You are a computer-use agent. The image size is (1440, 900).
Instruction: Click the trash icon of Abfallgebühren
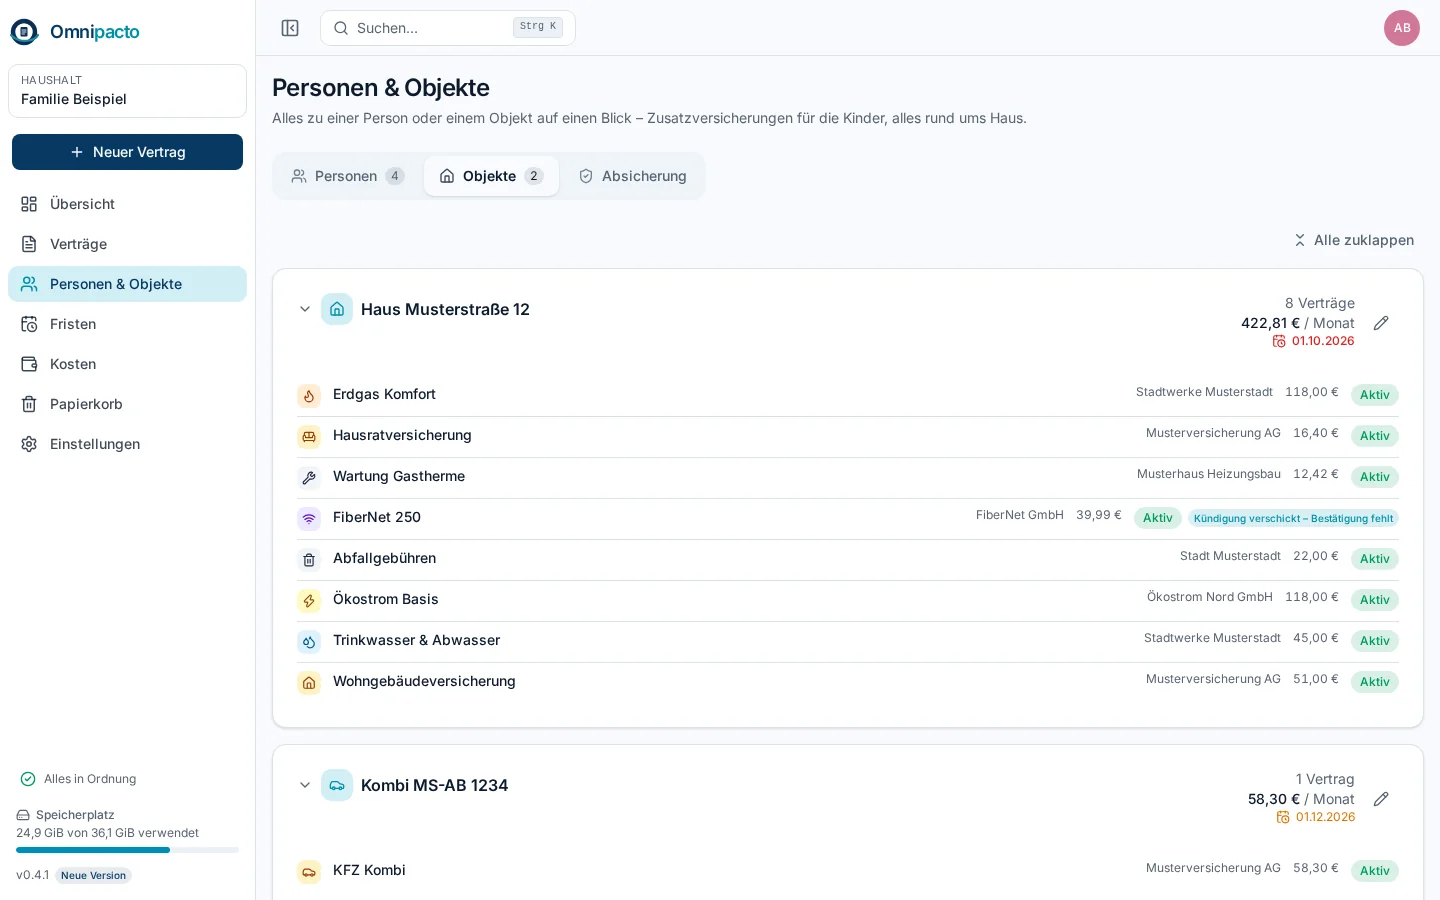coord(309,560)
